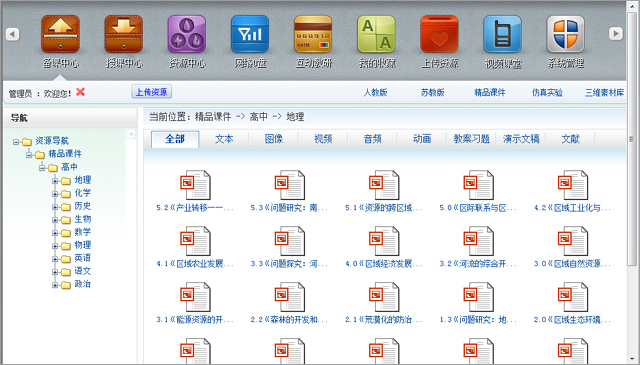Click the red X logout icon
The height and width of the screenshot is (365, 640).
(x=80, y=92)
